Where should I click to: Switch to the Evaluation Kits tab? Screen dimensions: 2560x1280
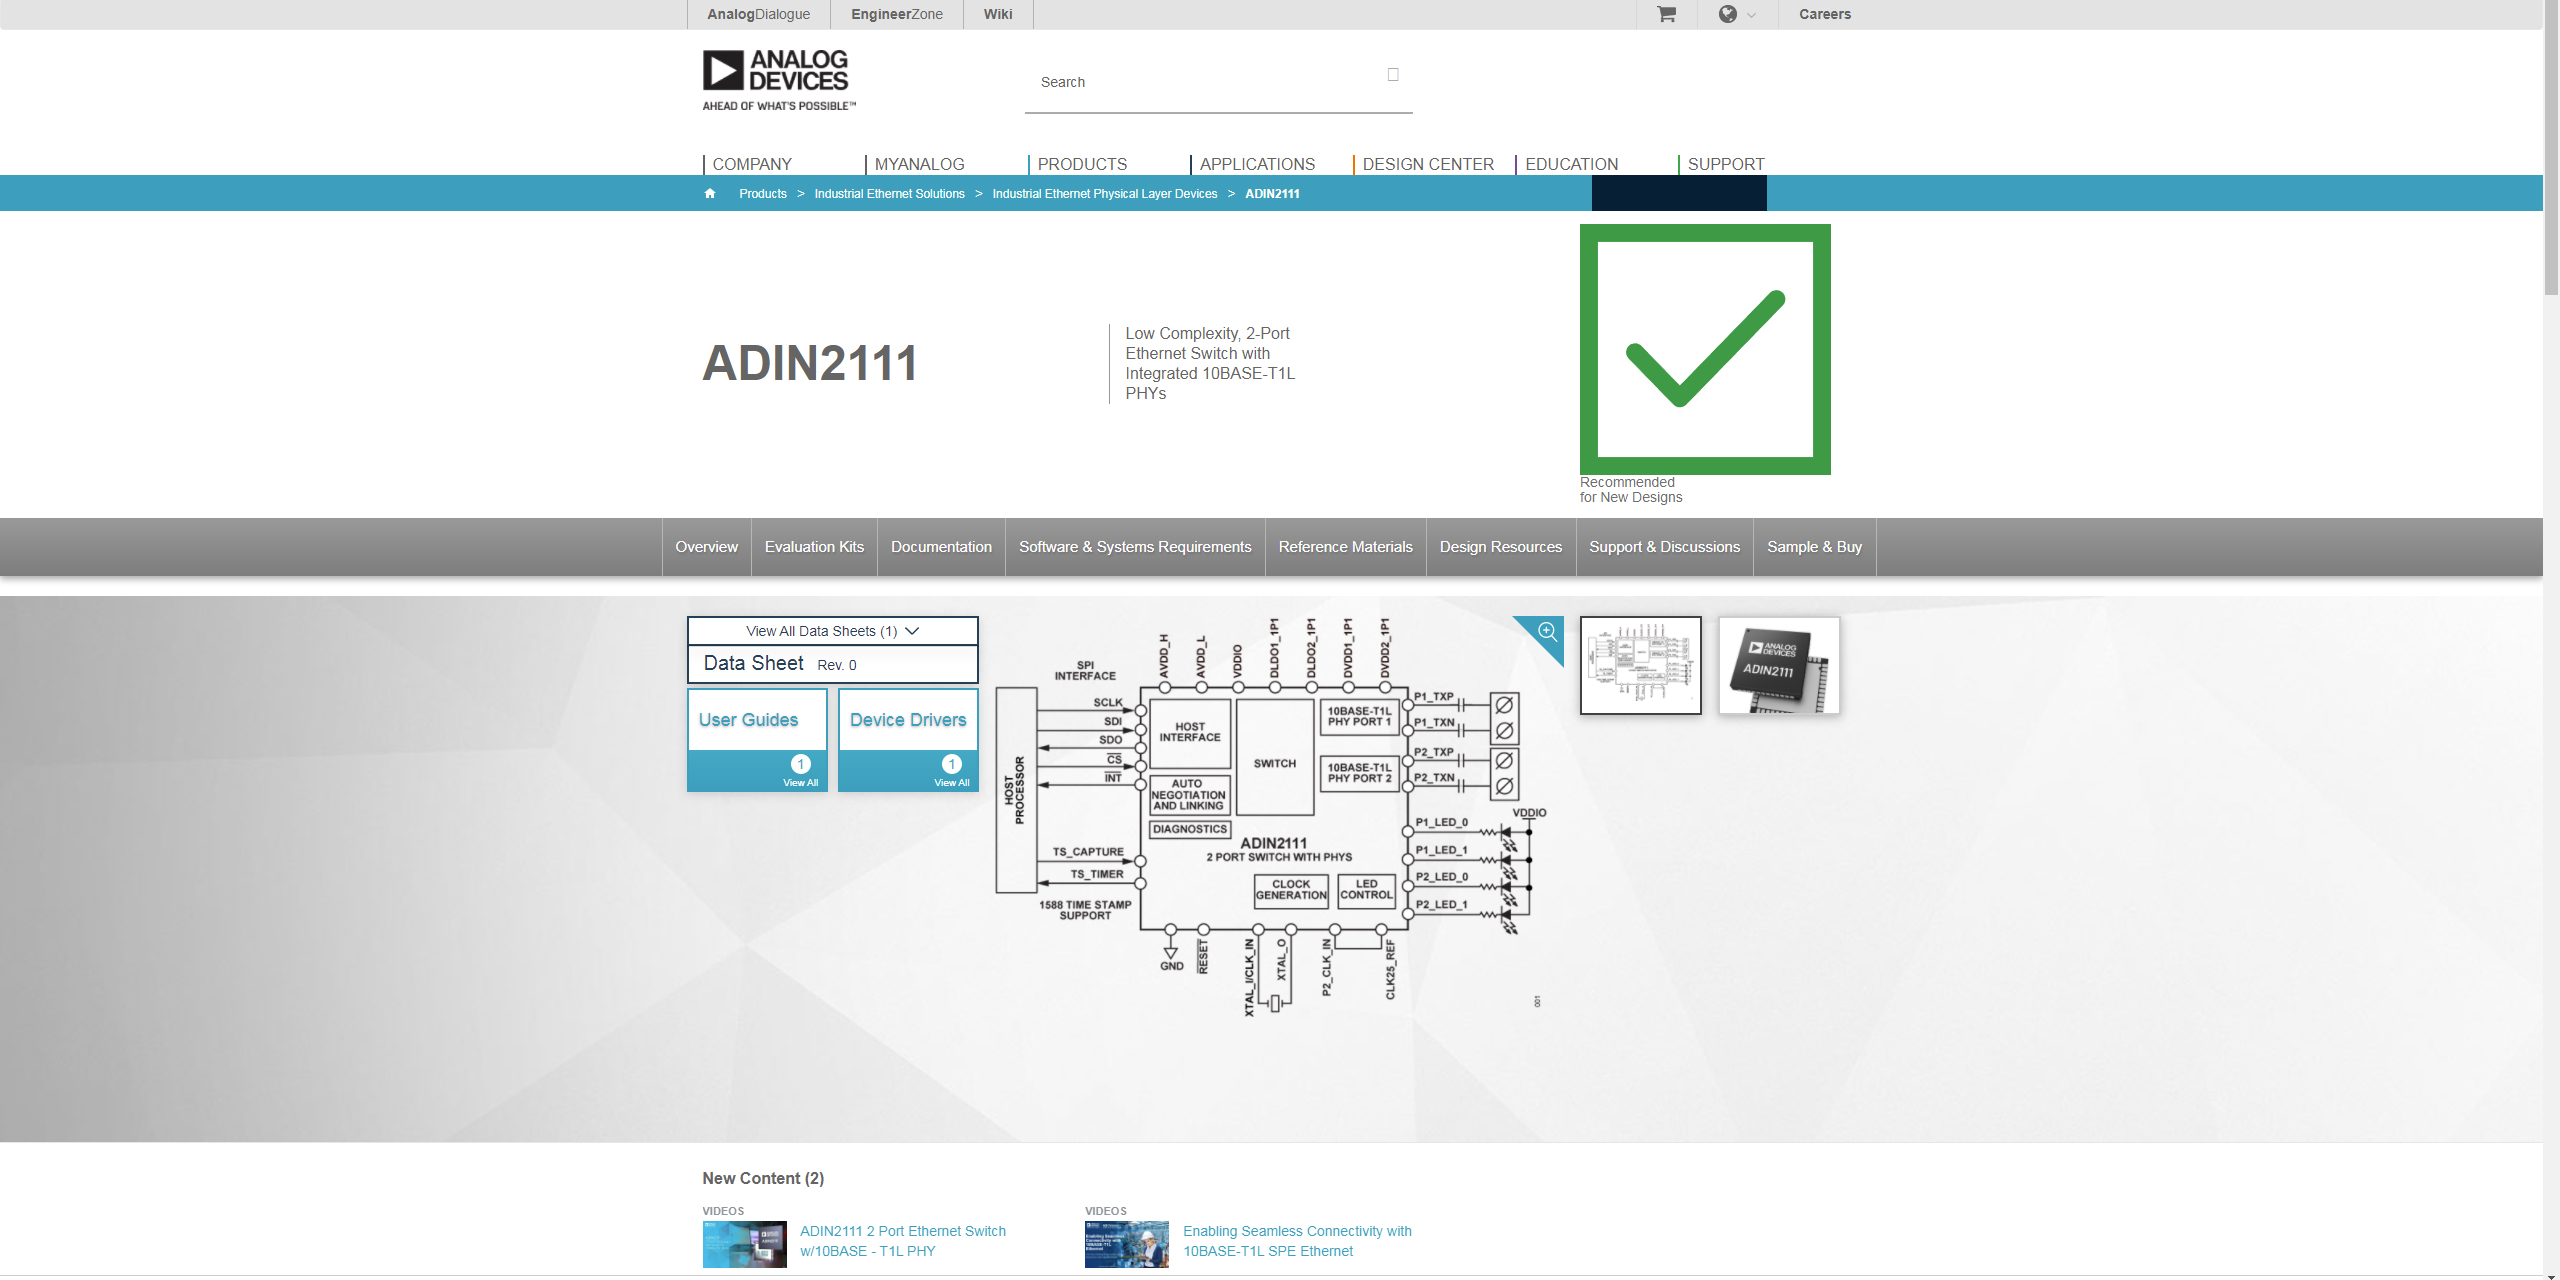(x=814, y=547)
